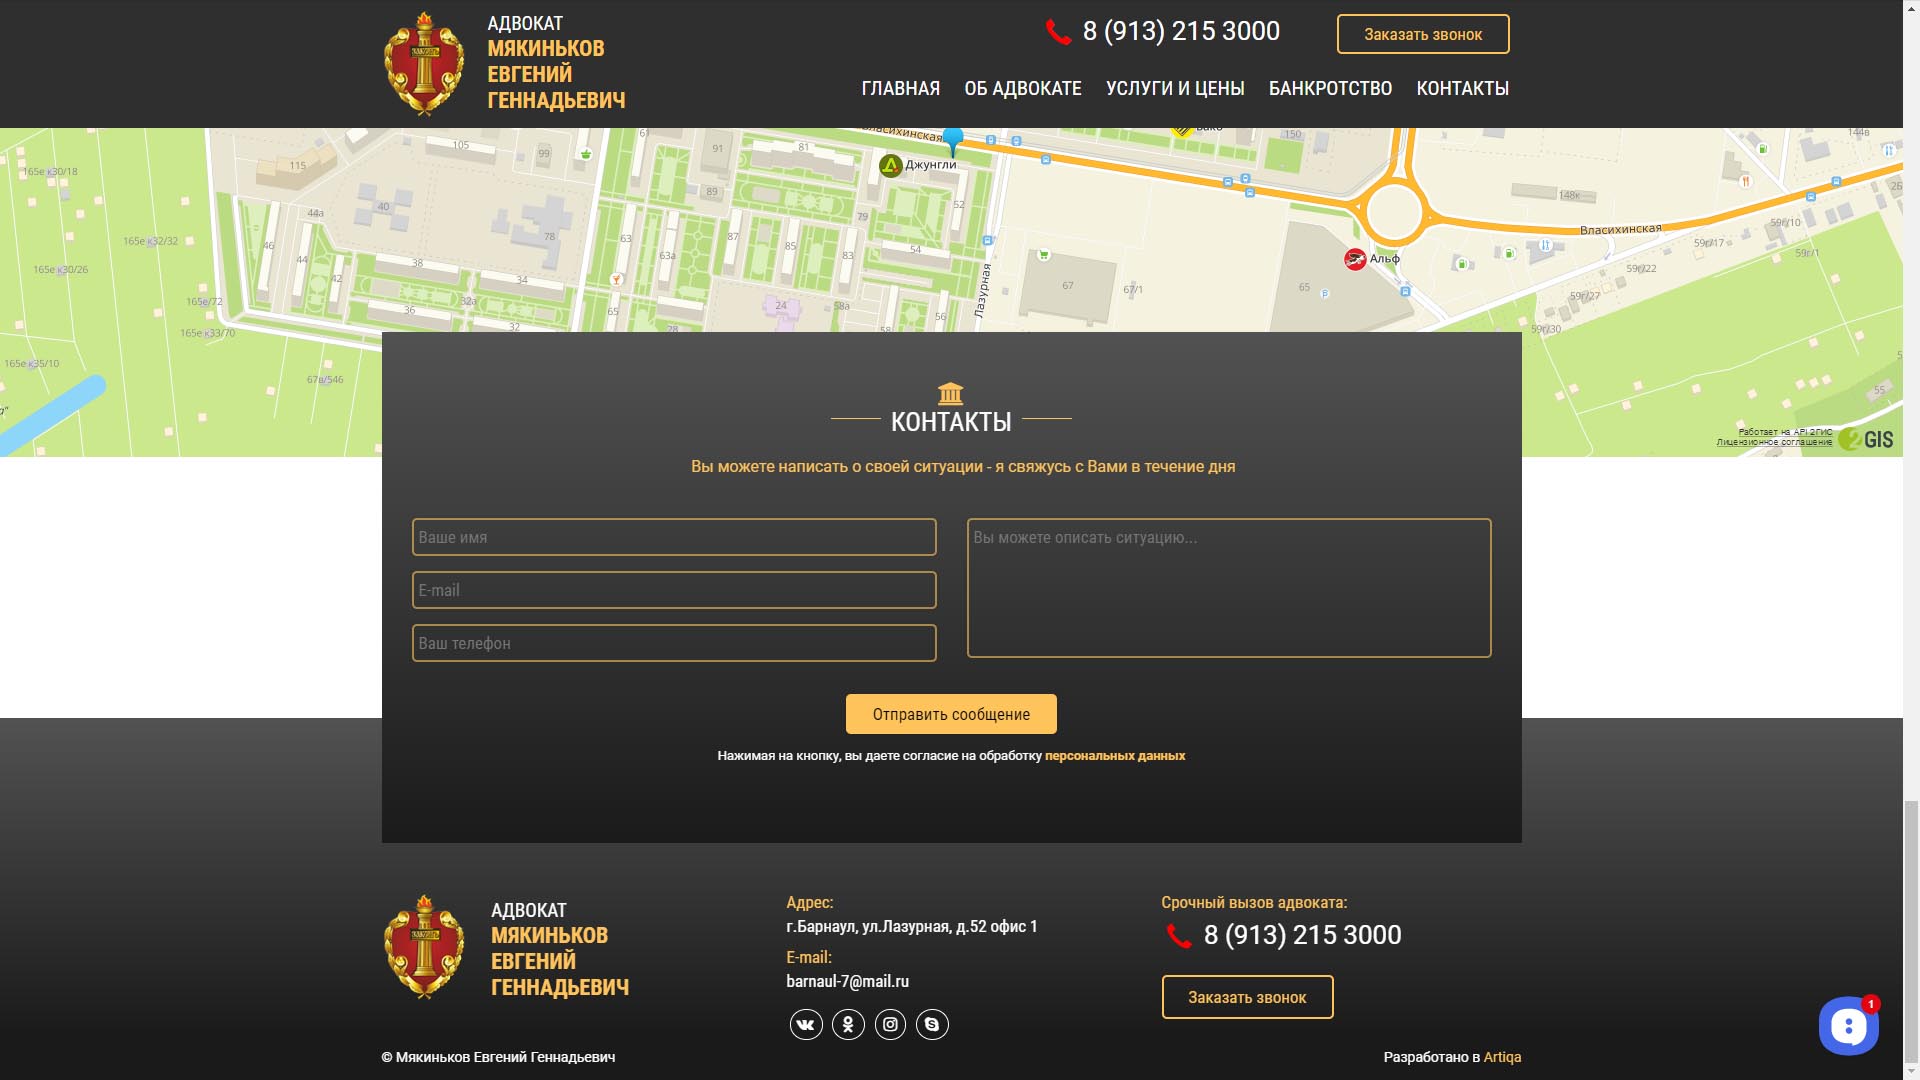
Task: Click the Лицензионное соглашение map link
Action: pyautogui.click(x=1774, y=442)
